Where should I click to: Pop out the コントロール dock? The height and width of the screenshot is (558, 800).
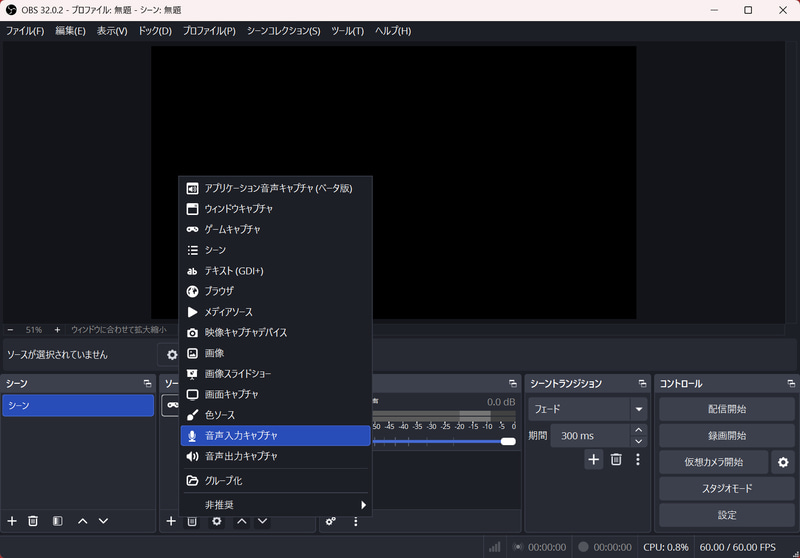[791, 384]
